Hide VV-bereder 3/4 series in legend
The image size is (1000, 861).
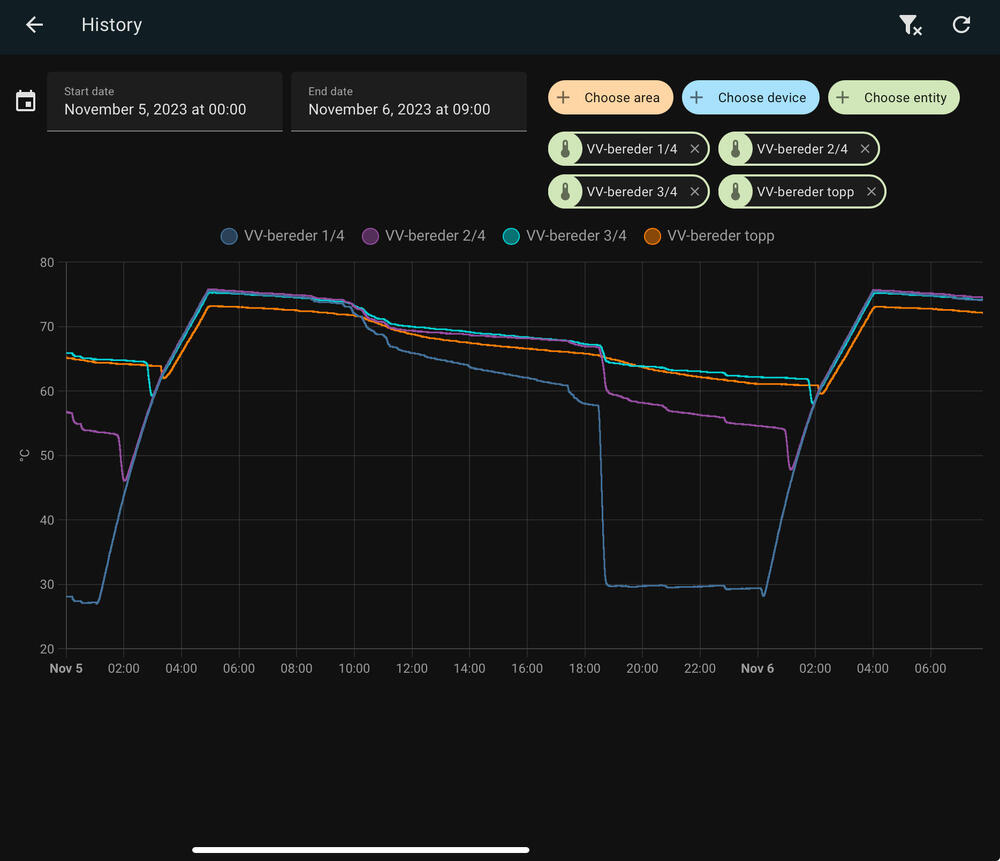[565, 236]
